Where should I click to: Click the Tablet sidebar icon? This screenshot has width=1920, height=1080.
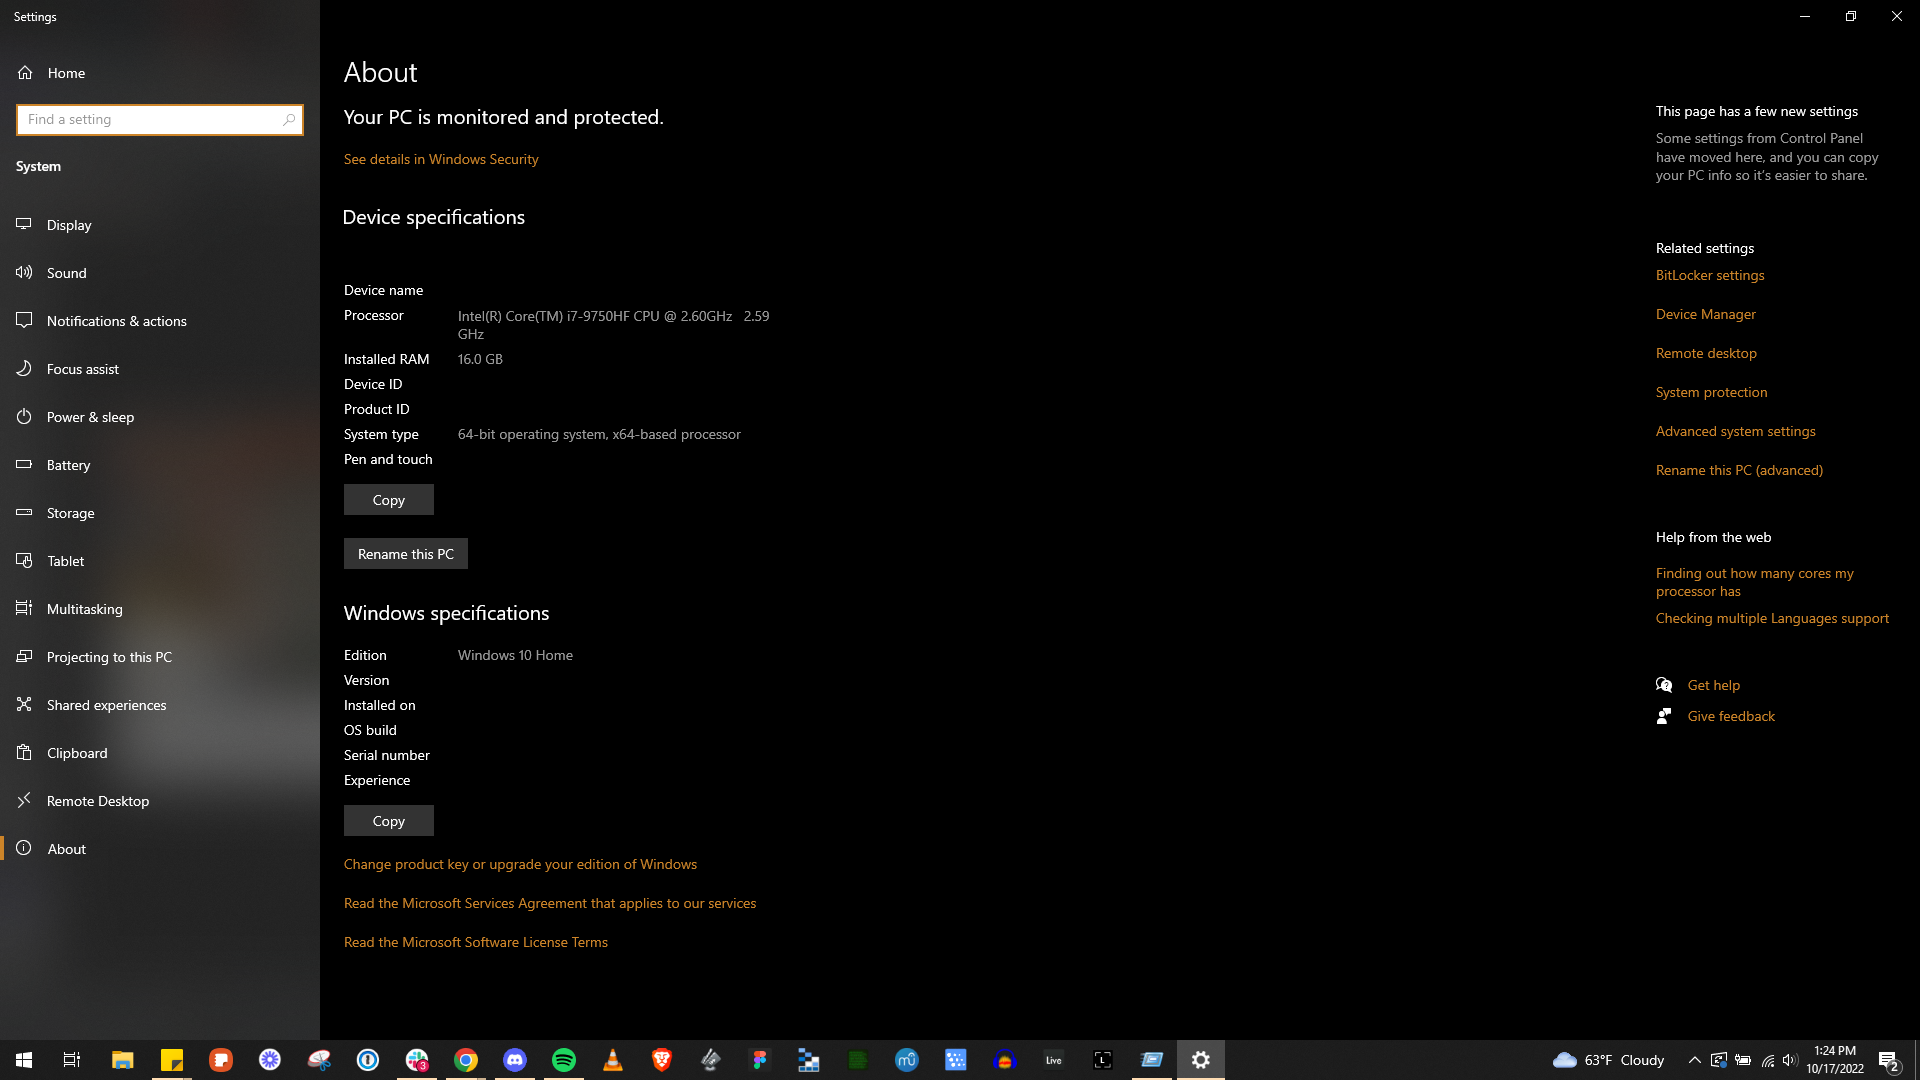[x=24, y=561]
